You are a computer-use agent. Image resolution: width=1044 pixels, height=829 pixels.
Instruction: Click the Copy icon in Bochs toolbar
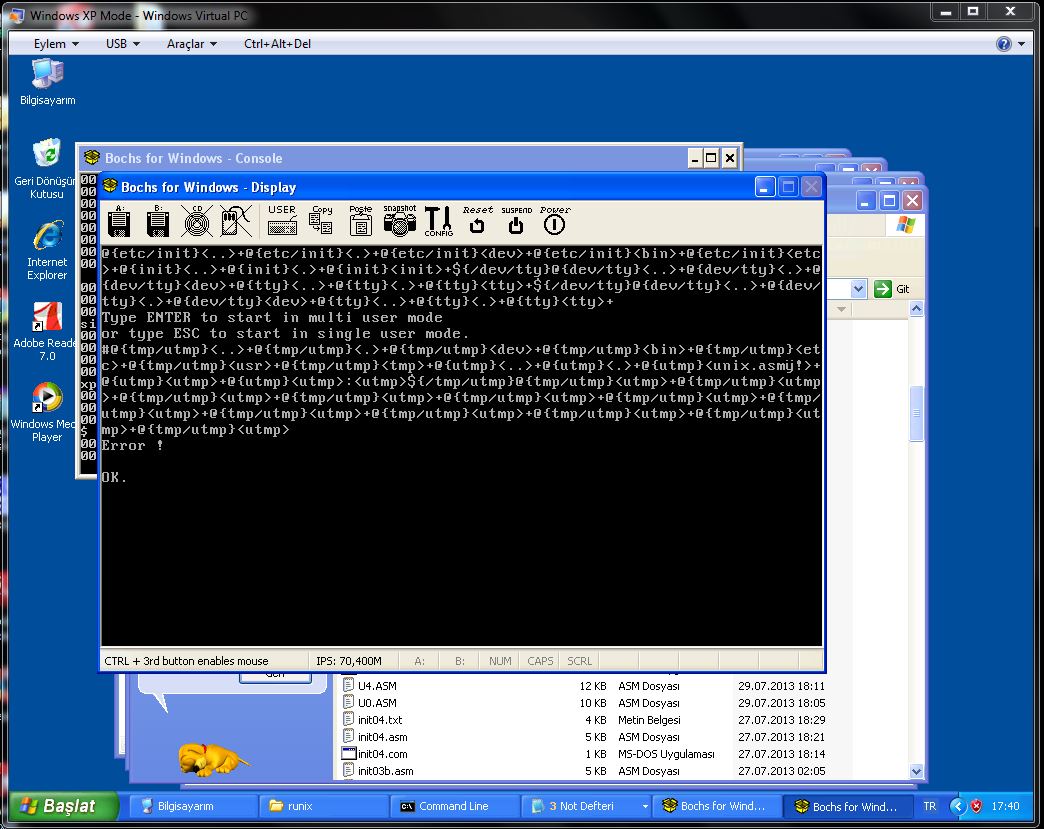(321, 220)
